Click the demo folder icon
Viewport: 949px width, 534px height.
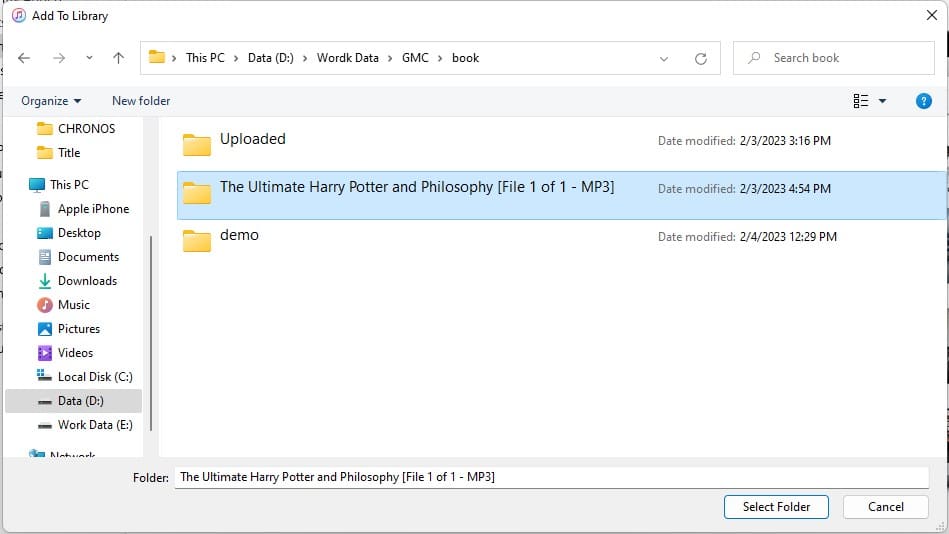(x=197, y=240)
